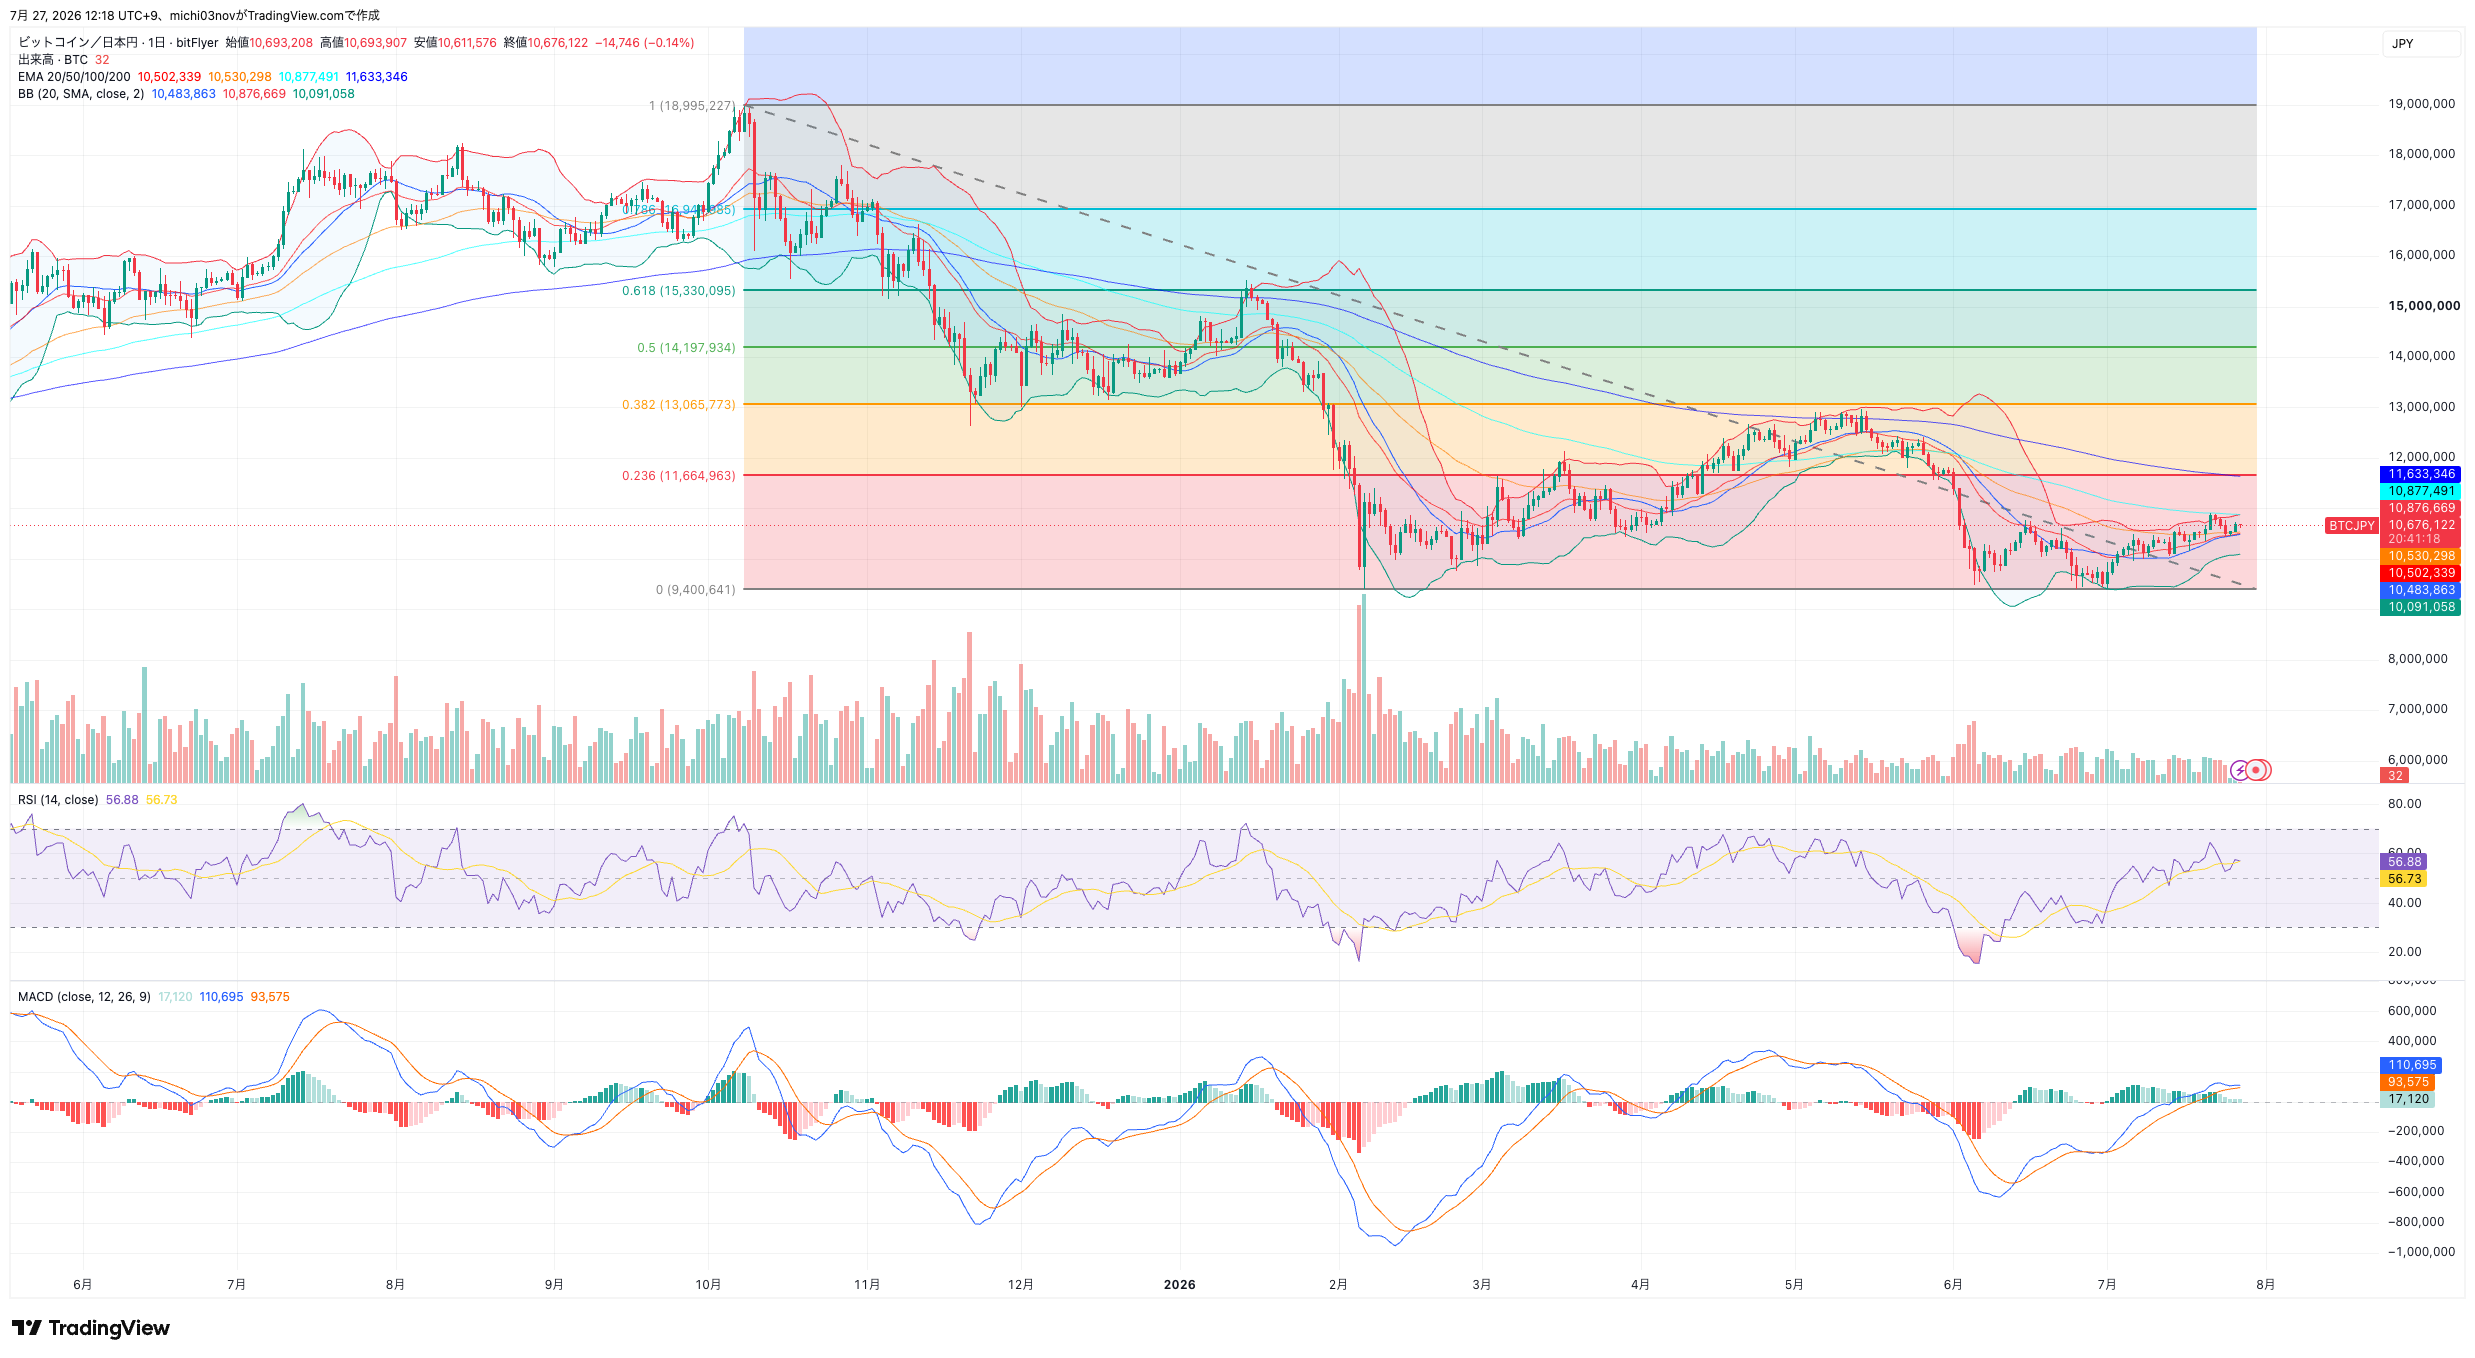2475x1358 pixels.
Task: Click the Fibonacci 0.5 (14,197,934) label
Action: coord(686,348)
